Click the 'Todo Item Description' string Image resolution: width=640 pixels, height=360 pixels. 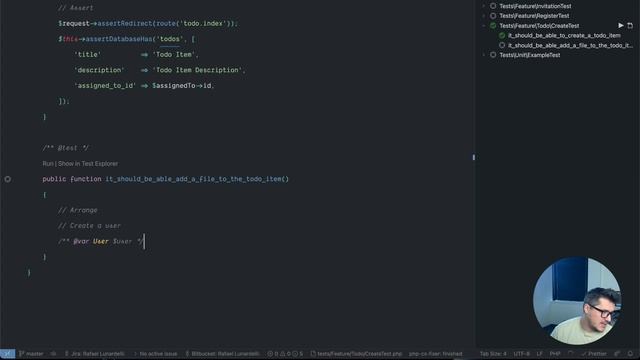[197, 70]
